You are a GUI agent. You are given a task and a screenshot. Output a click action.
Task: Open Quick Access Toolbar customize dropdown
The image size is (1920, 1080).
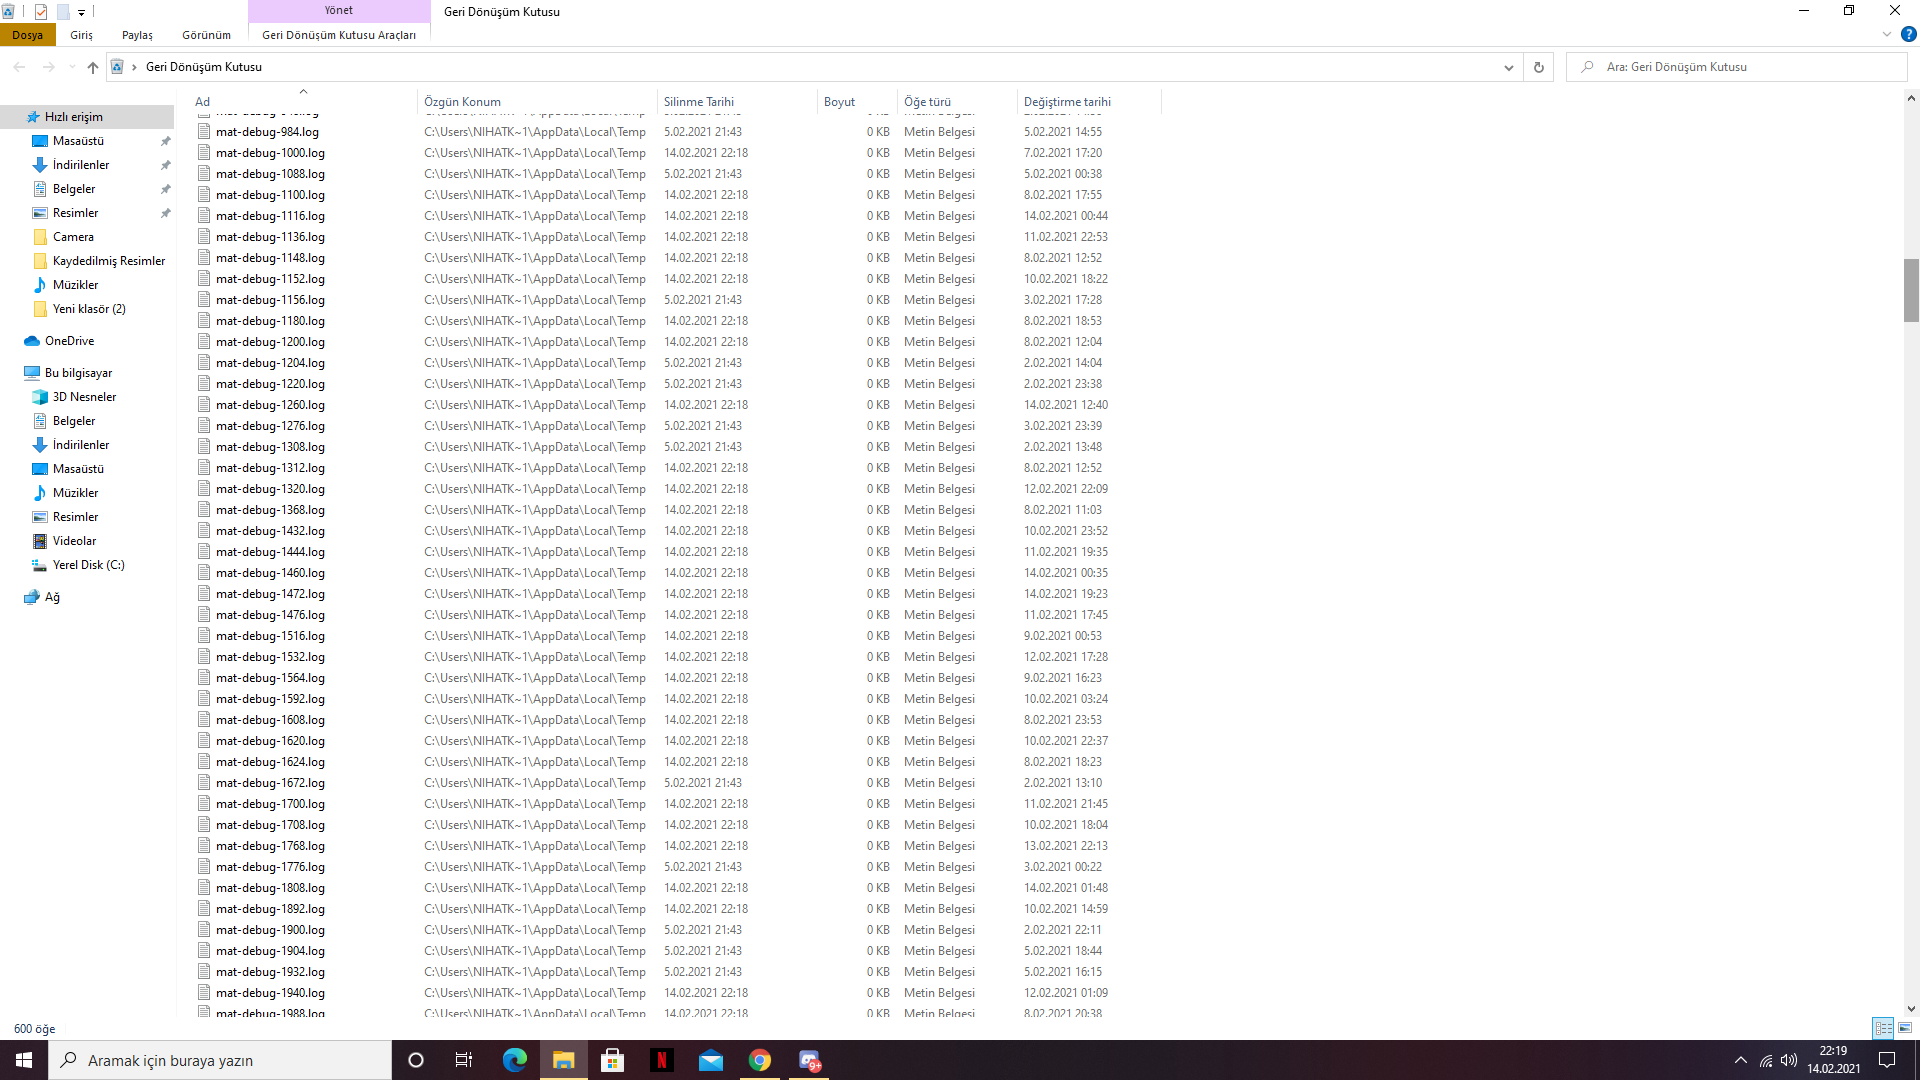click(x=81, y=12)
